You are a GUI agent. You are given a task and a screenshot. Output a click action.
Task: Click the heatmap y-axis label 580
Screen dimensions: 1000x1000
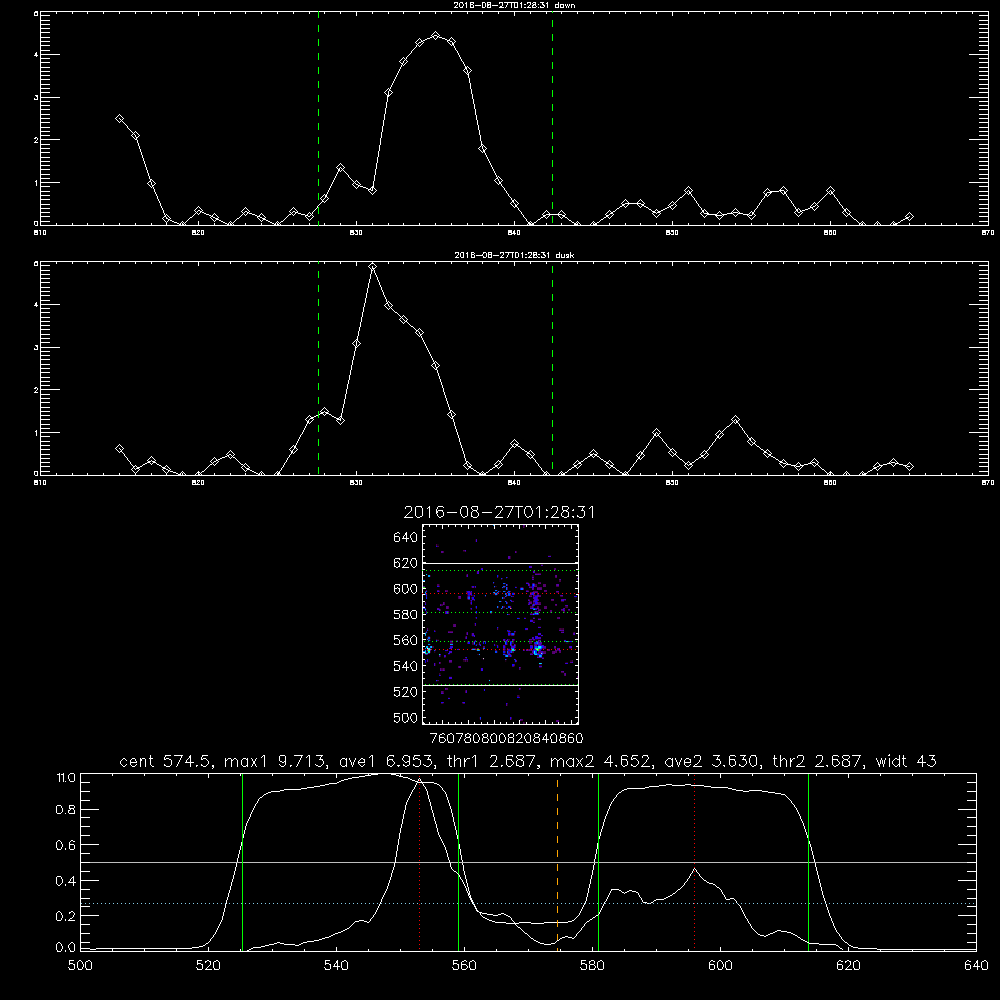point(406,615)
